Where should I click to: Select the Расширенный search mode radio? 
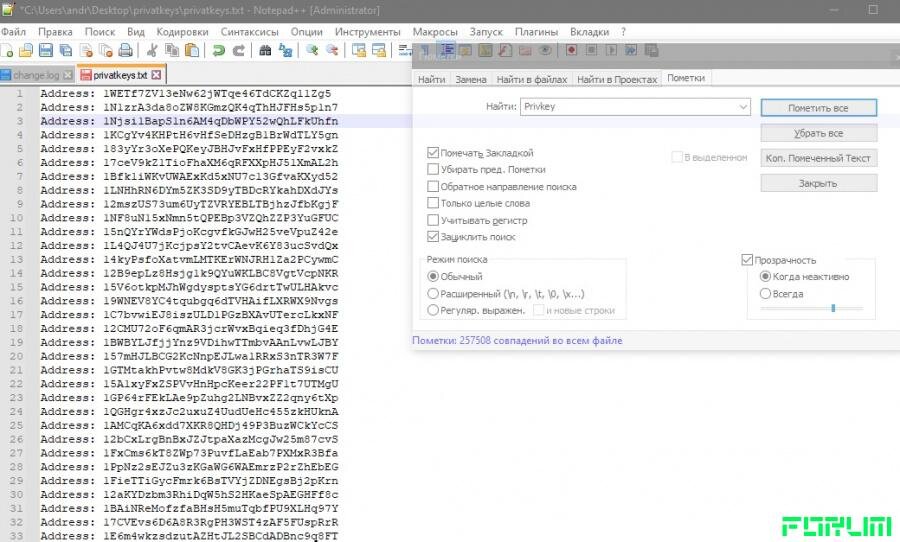pyautogui.click(x=433, y=293)
